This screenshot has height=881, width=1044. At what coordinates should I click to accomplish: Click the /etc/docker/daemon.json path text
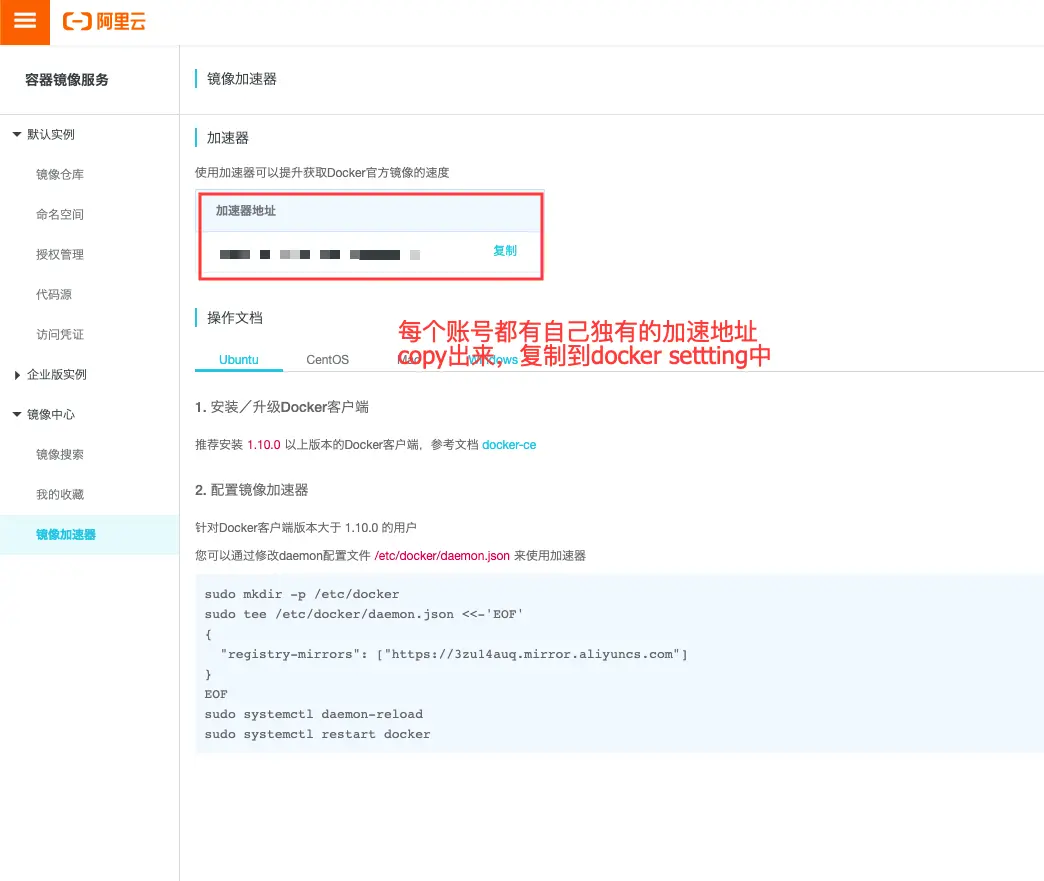coord(442,555)
